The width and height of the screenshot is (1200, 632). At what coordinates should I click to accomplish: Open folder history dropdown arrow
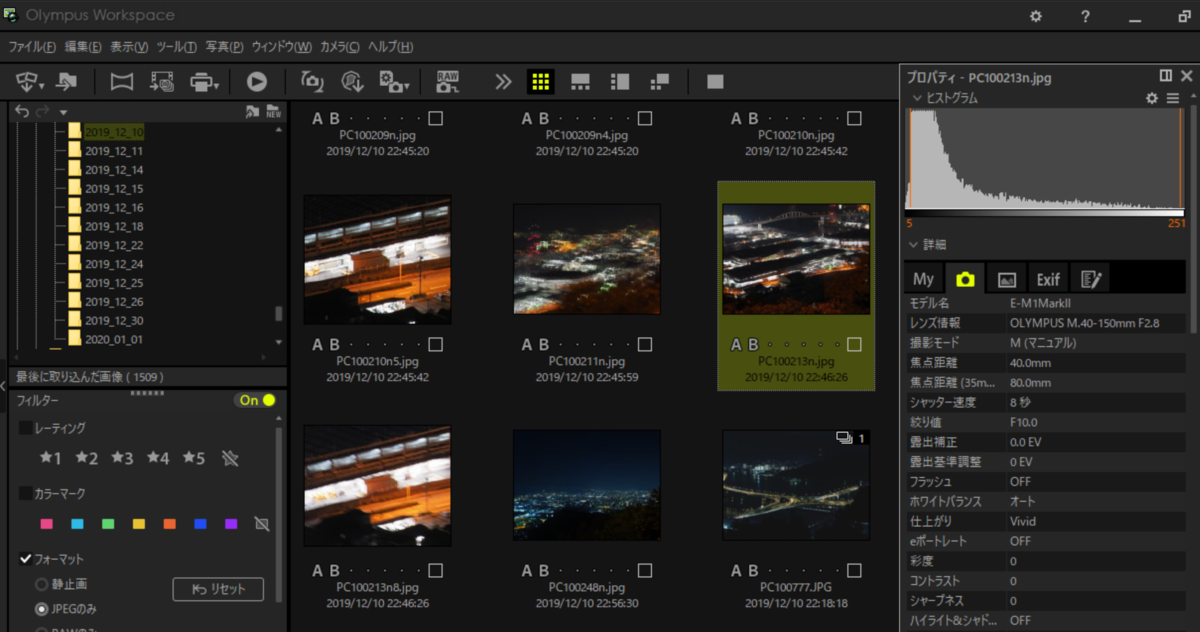63,112
